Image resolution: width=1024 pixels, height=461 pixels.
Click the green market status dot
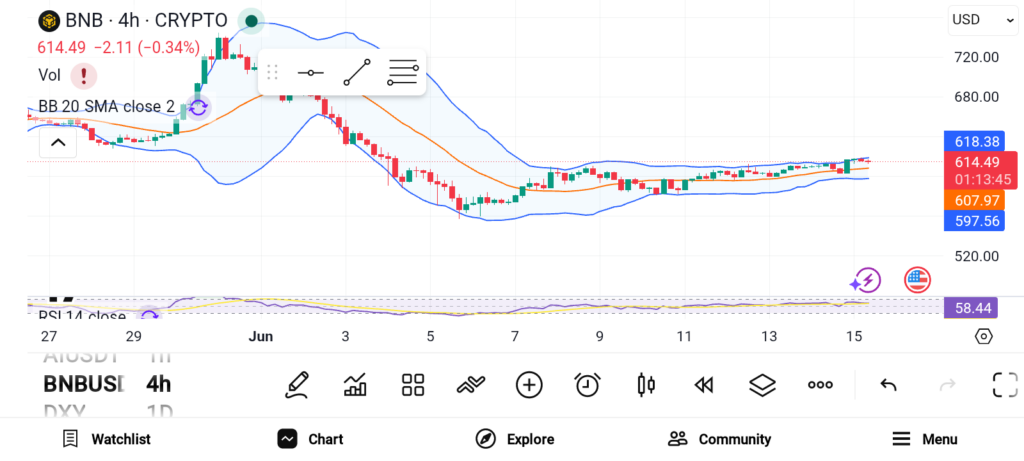251,21
